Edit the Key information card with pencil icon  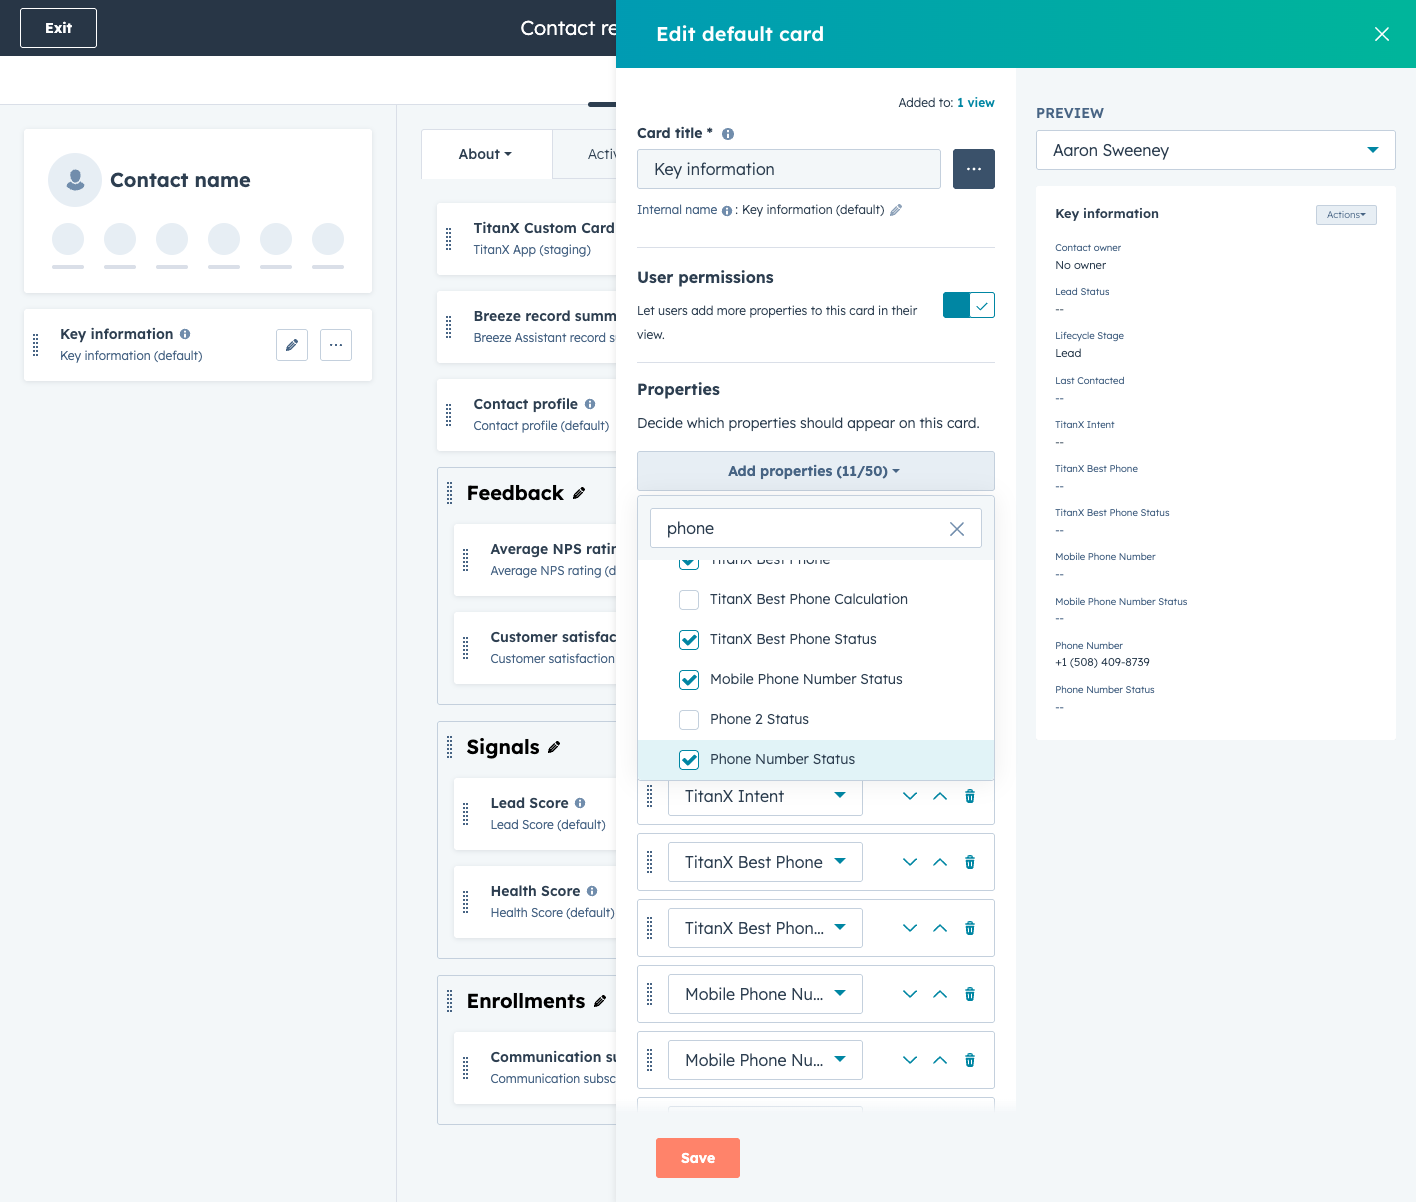point(292,345)
